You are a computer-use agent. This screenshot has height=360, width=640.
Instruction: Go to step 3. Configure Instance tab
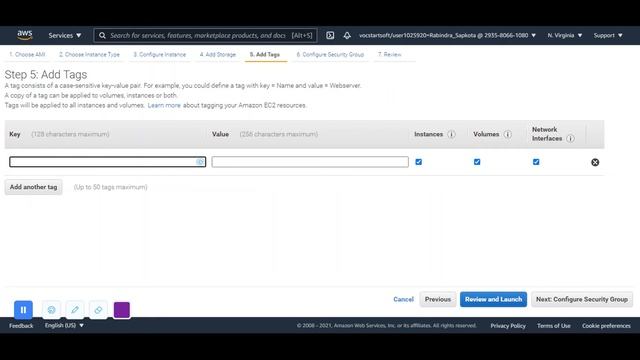pos(160,54)
